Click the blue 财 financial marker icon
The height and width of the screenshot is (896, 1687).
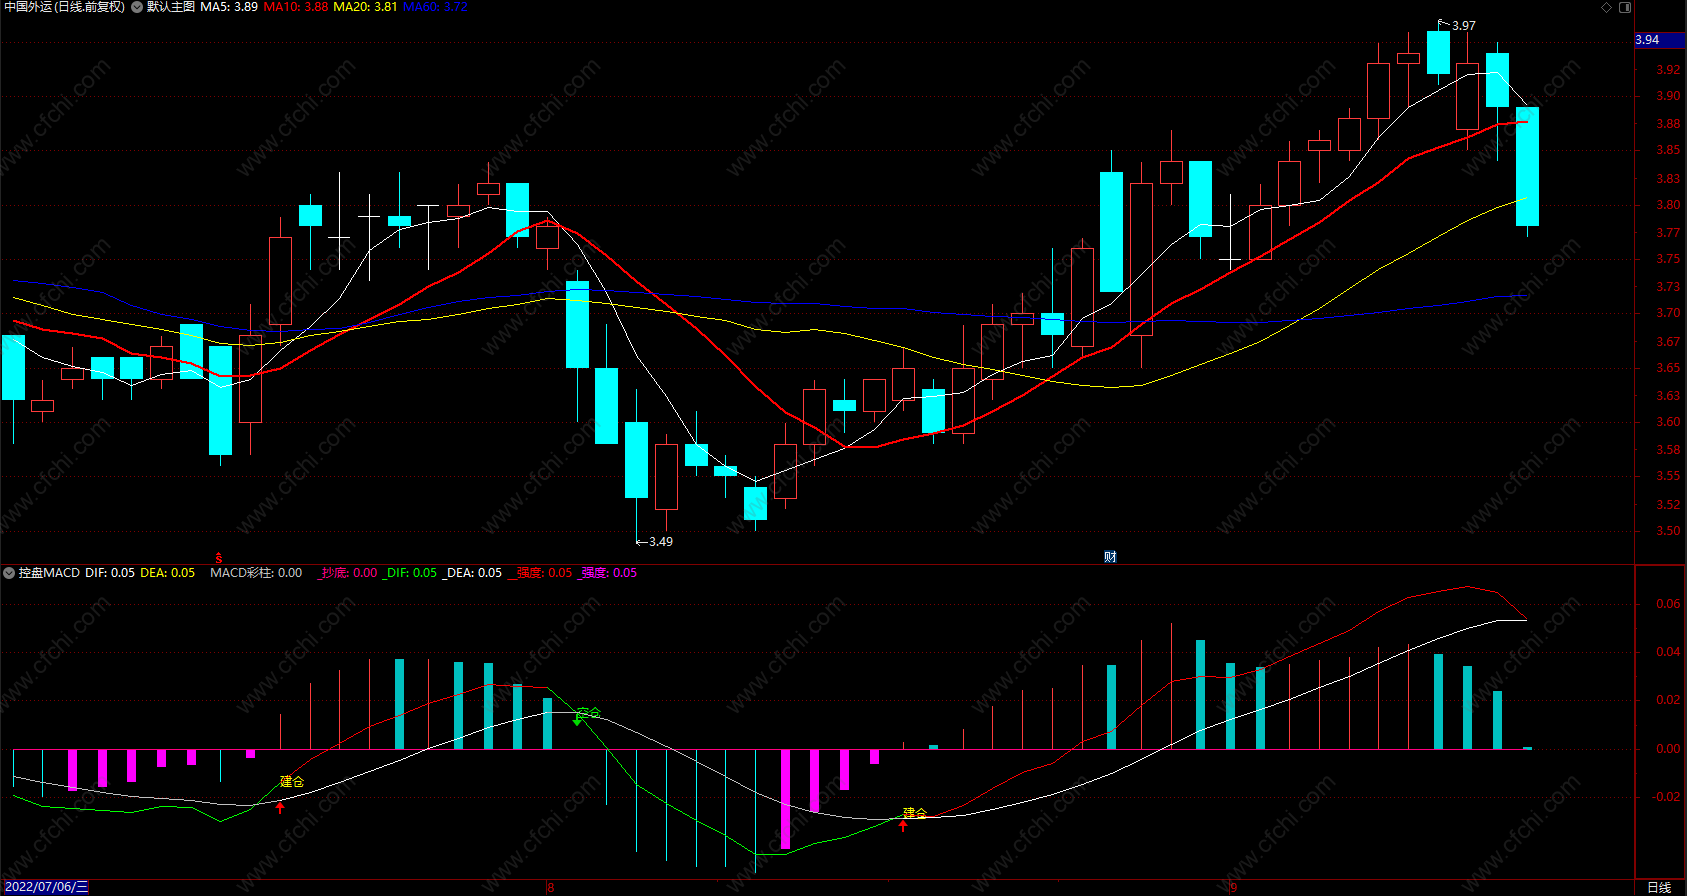point(1110,557)
